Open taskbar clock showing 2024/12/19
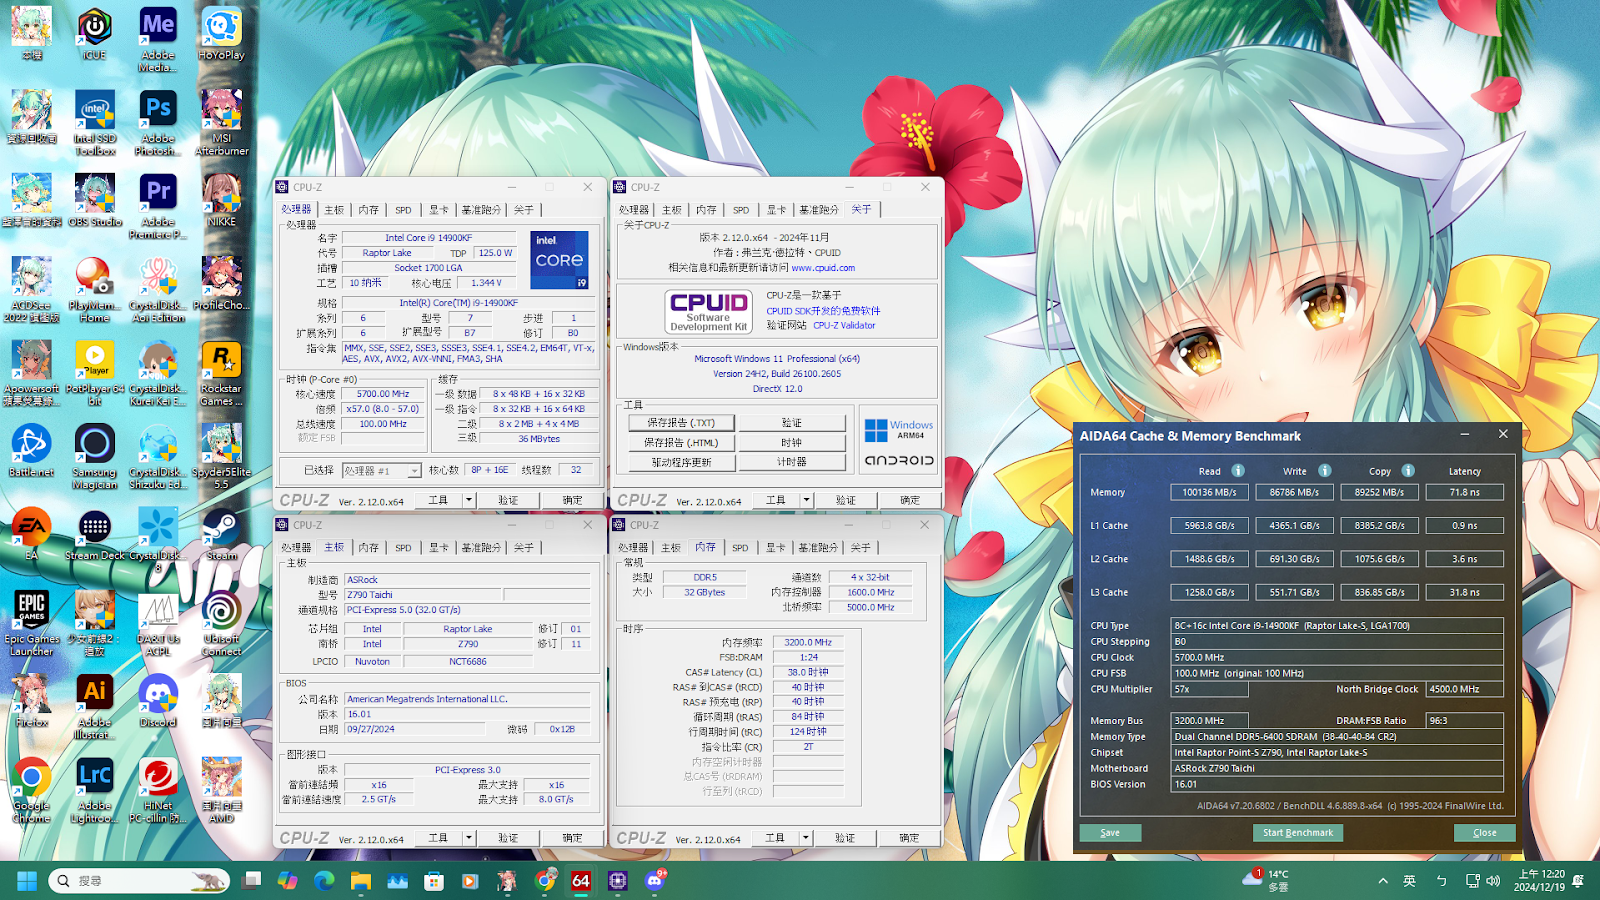The image size is (1600, 900). coord(1539,881)
